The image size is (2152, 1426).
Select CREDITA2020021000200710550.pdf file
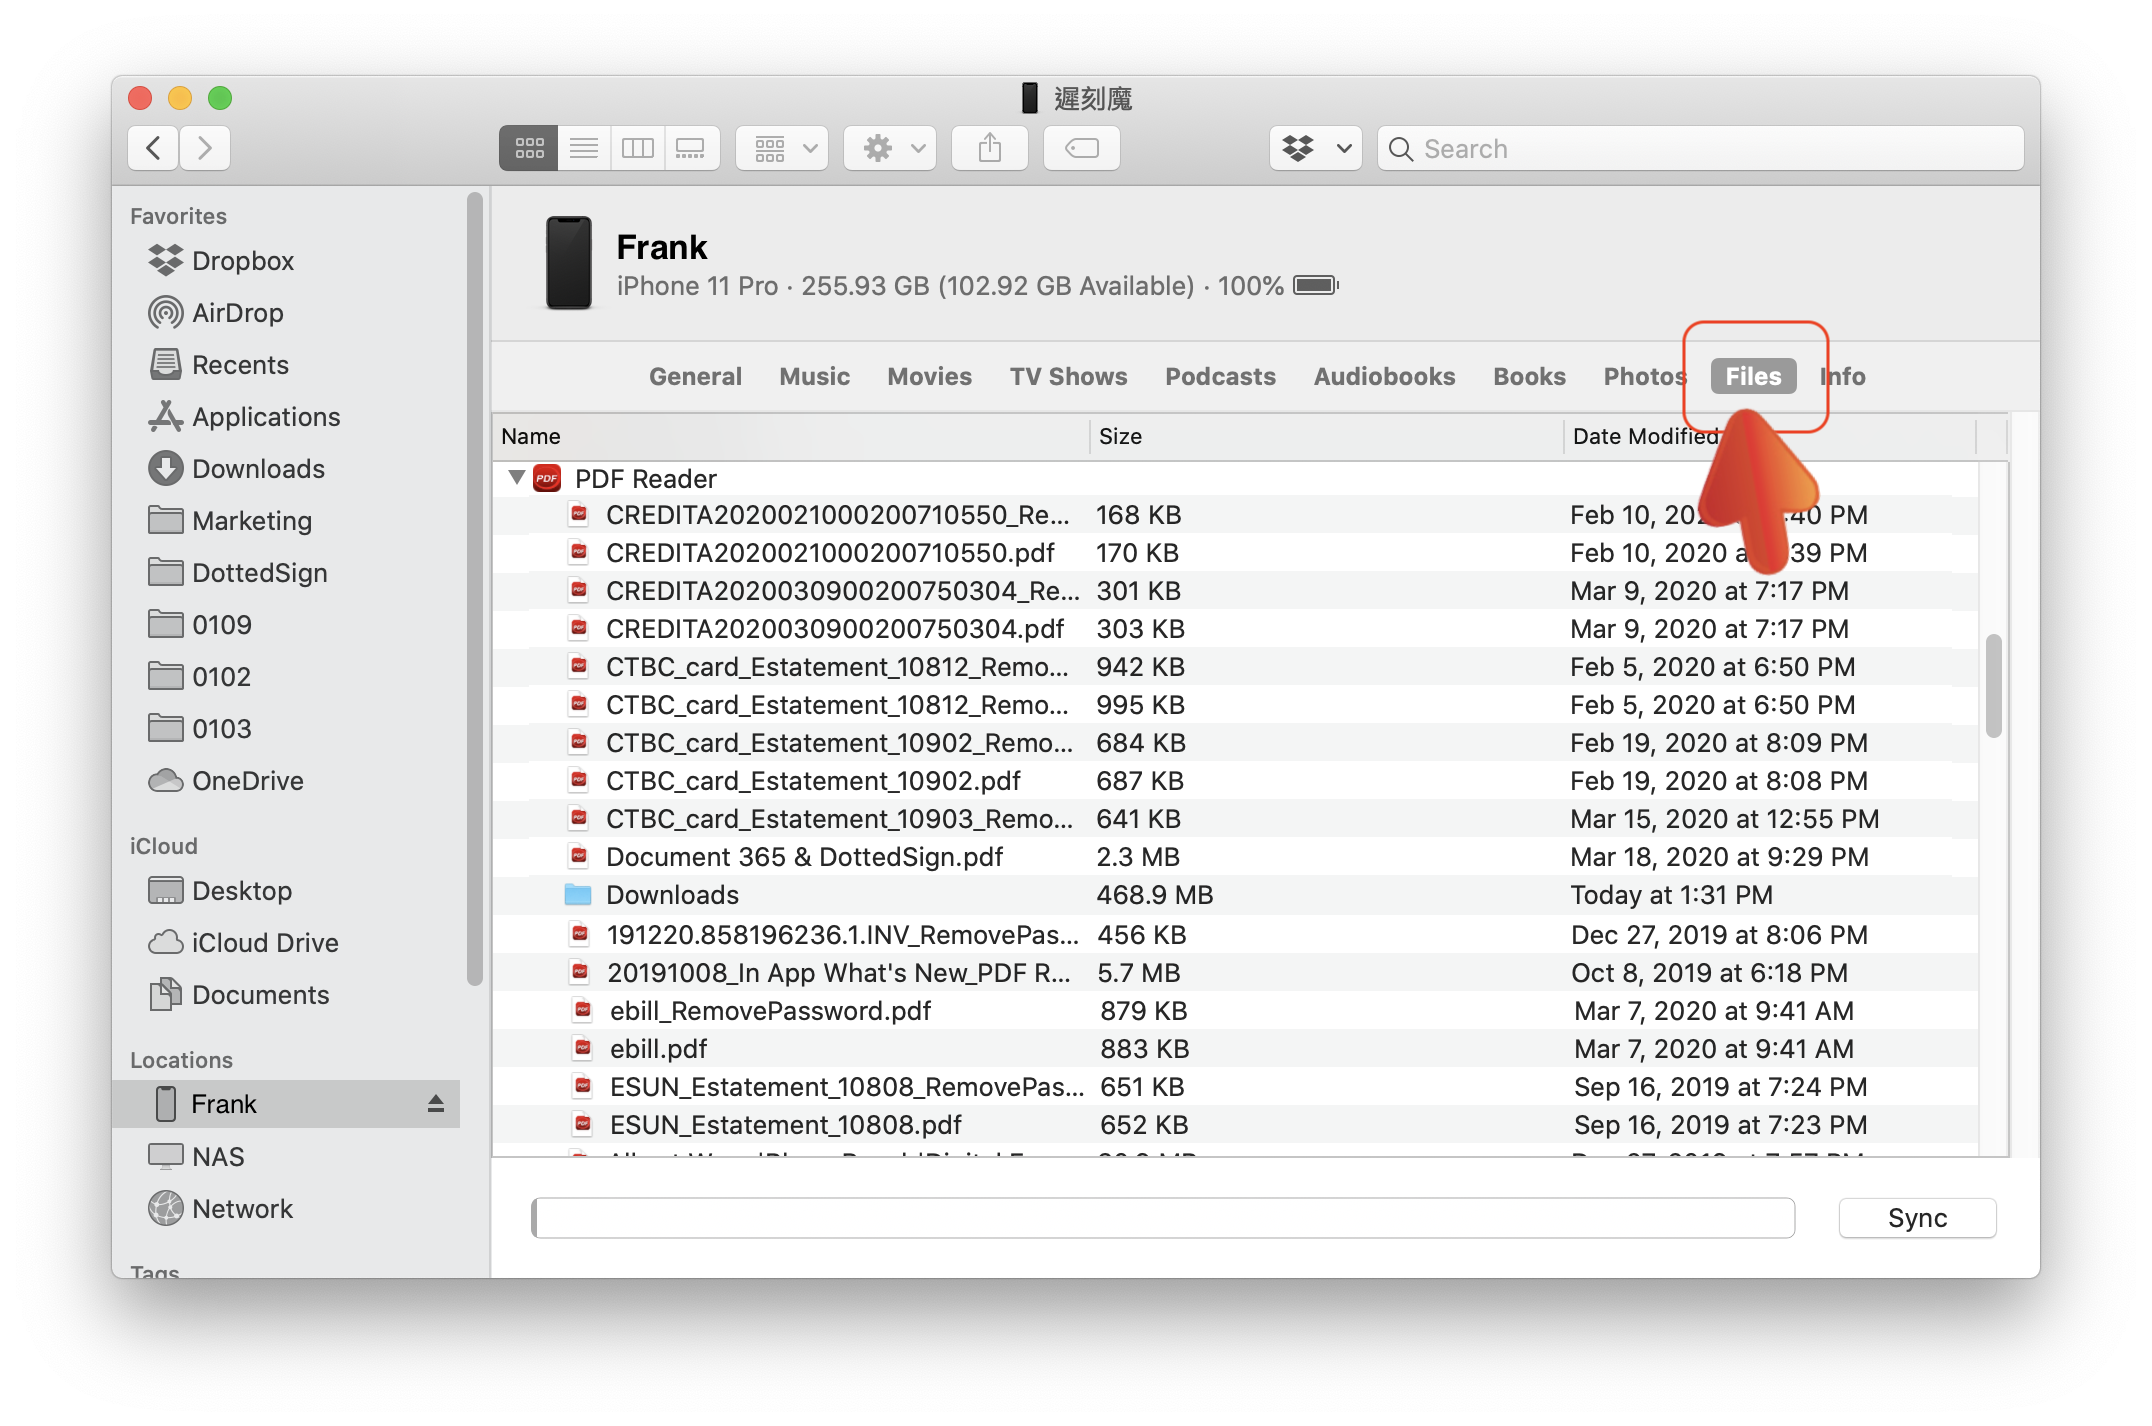[1235, 553]
